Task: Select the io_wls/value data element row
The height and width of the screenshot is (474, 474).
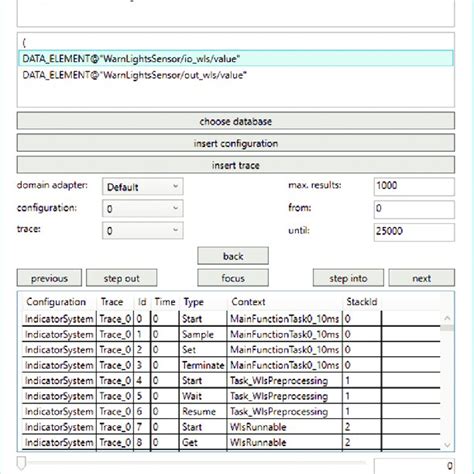Action: (236, 59)
